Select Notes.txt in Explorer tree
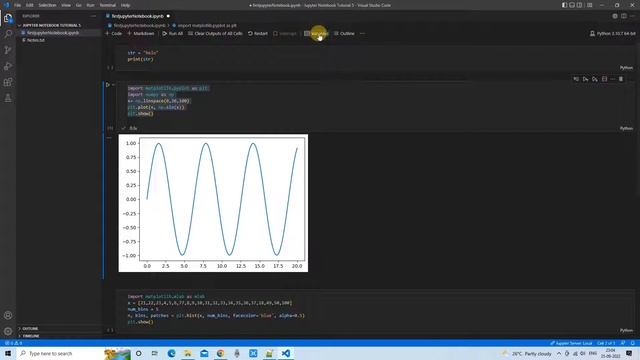The width and height of the screenshot is (640, 360). (59, 40)
